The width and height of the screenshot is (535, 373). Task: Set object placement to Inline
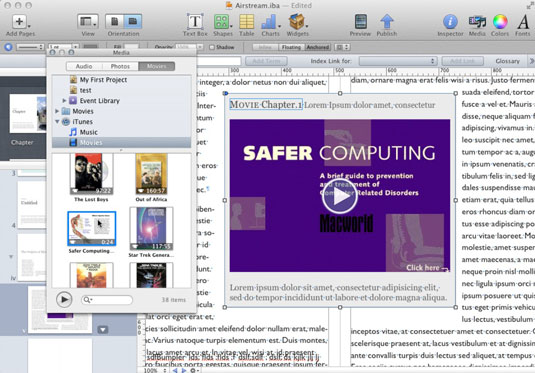point(265,47)
